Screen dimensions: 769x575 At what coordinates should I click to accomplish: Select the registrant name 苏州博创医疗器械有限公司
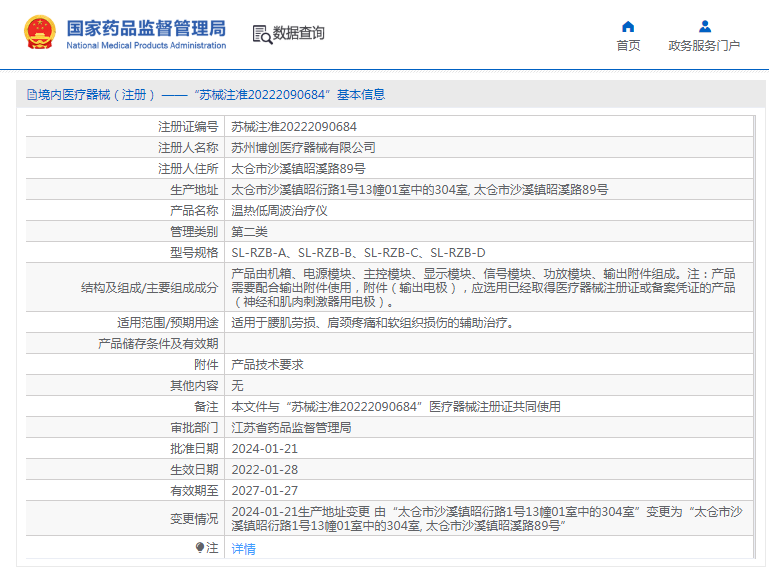[x=303, y=148]
